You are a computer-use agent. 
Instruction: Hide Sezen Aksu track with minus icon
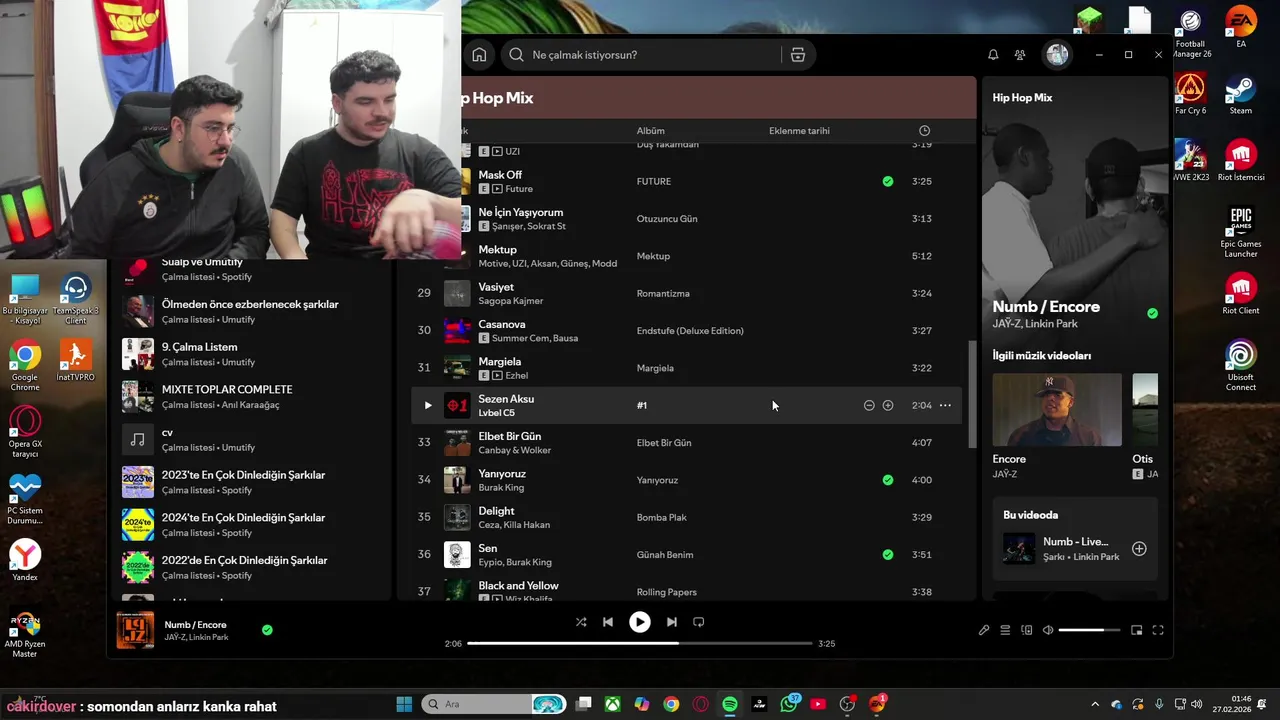(x=869, y=405)
